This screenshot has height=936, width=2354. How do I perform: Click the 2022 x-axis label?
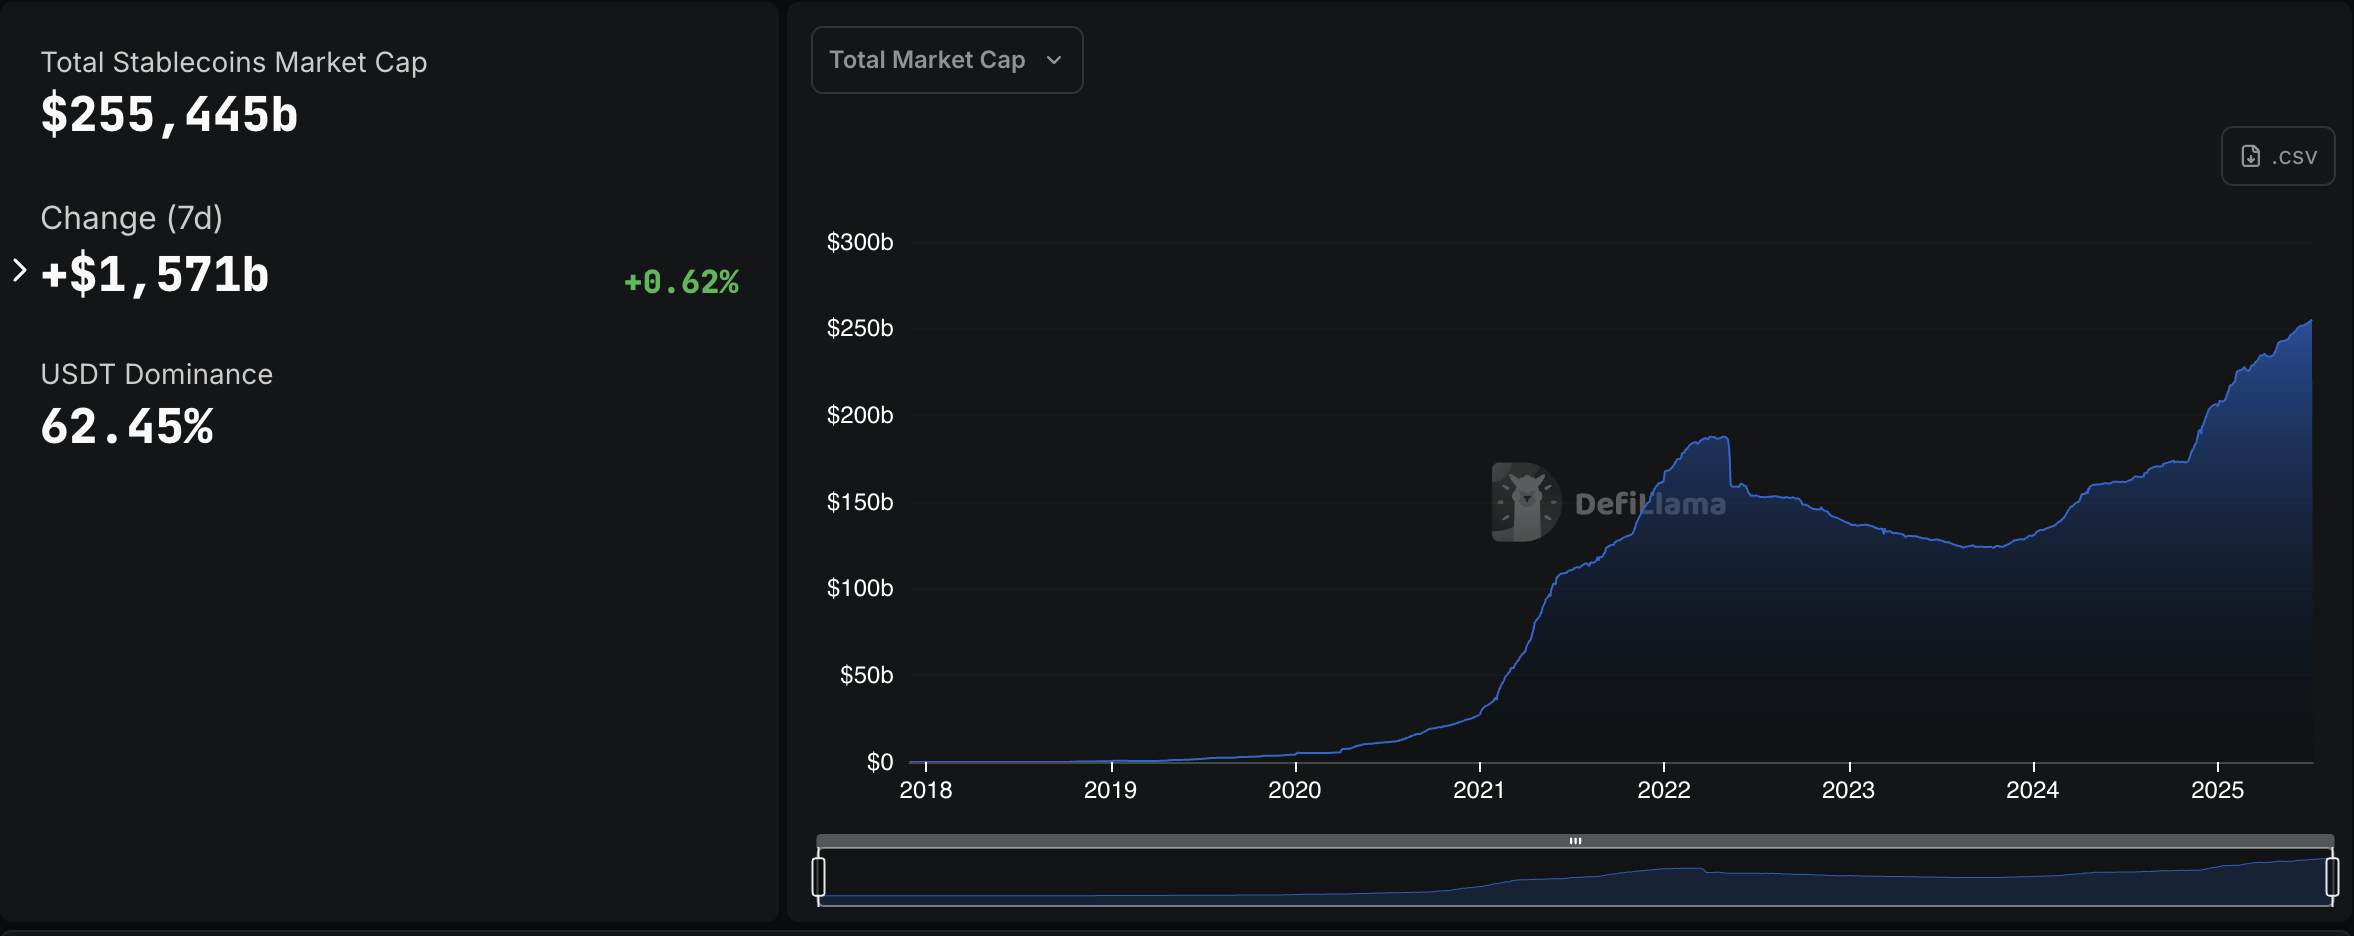(x=1664, y=790)
